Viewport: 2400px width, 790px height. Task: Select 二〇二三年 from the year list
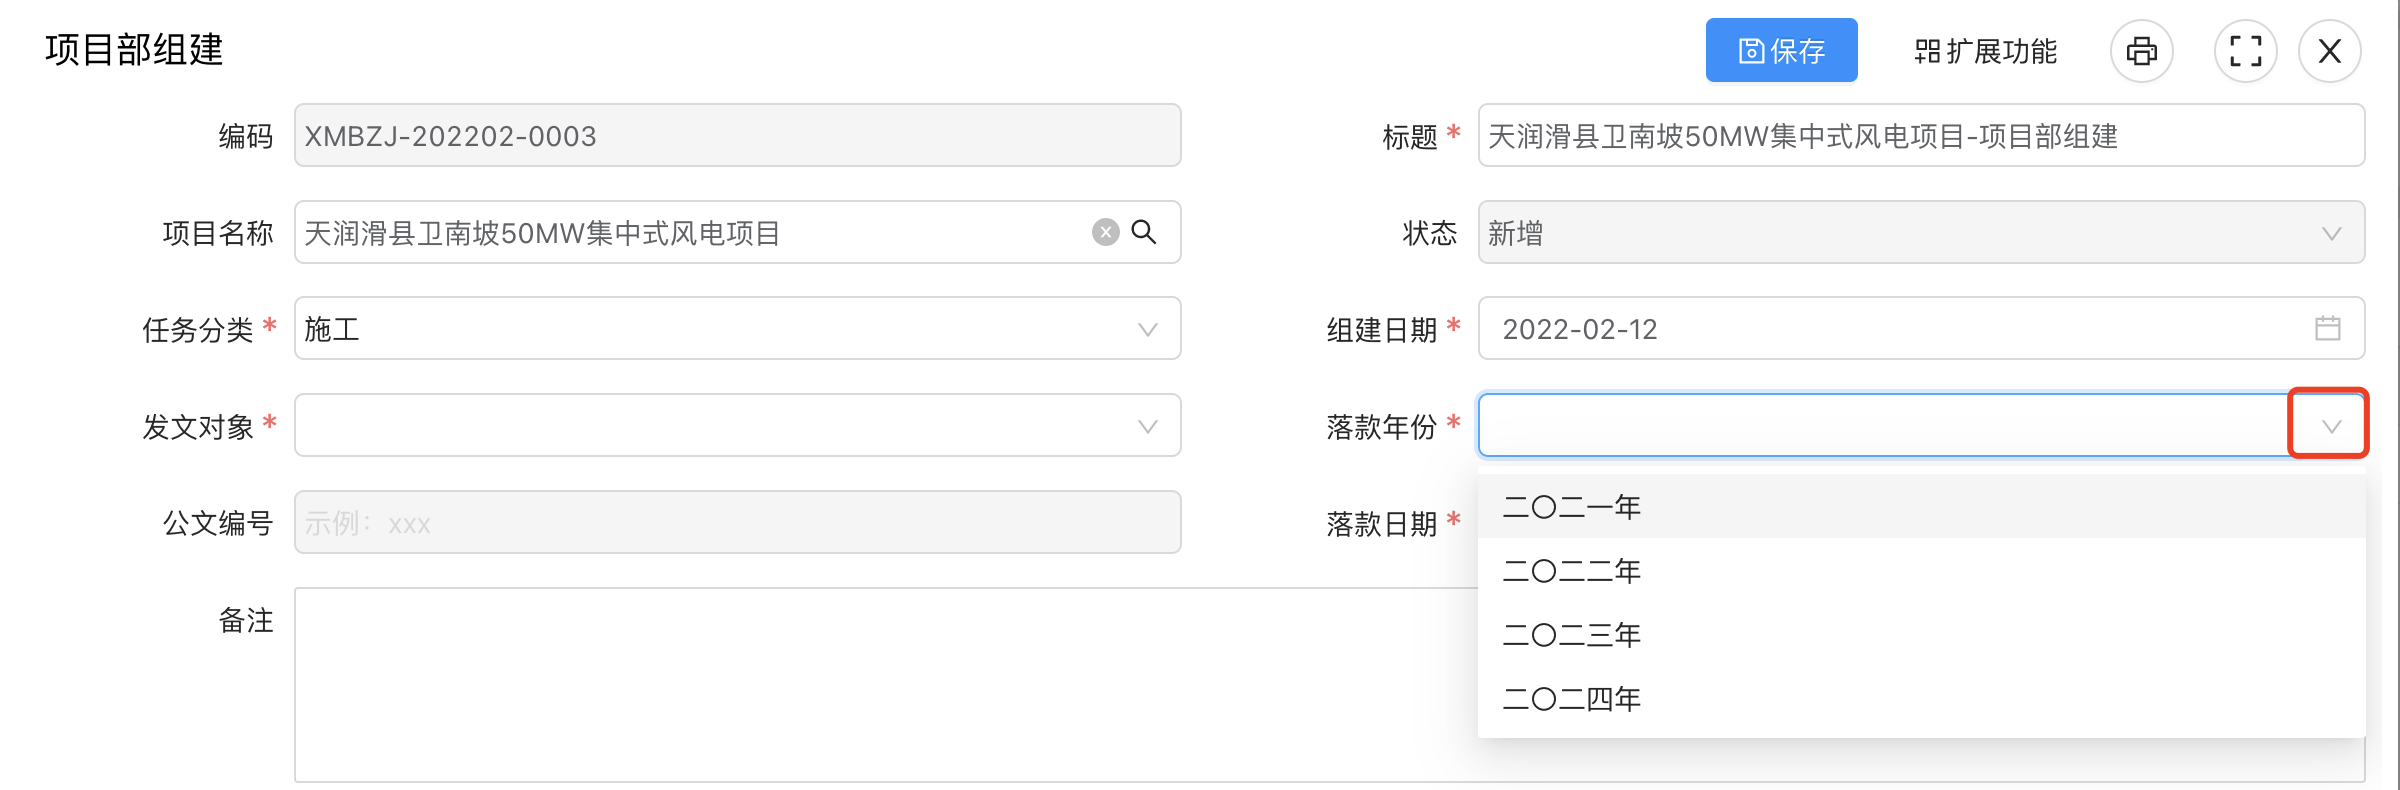point(1921,635)
